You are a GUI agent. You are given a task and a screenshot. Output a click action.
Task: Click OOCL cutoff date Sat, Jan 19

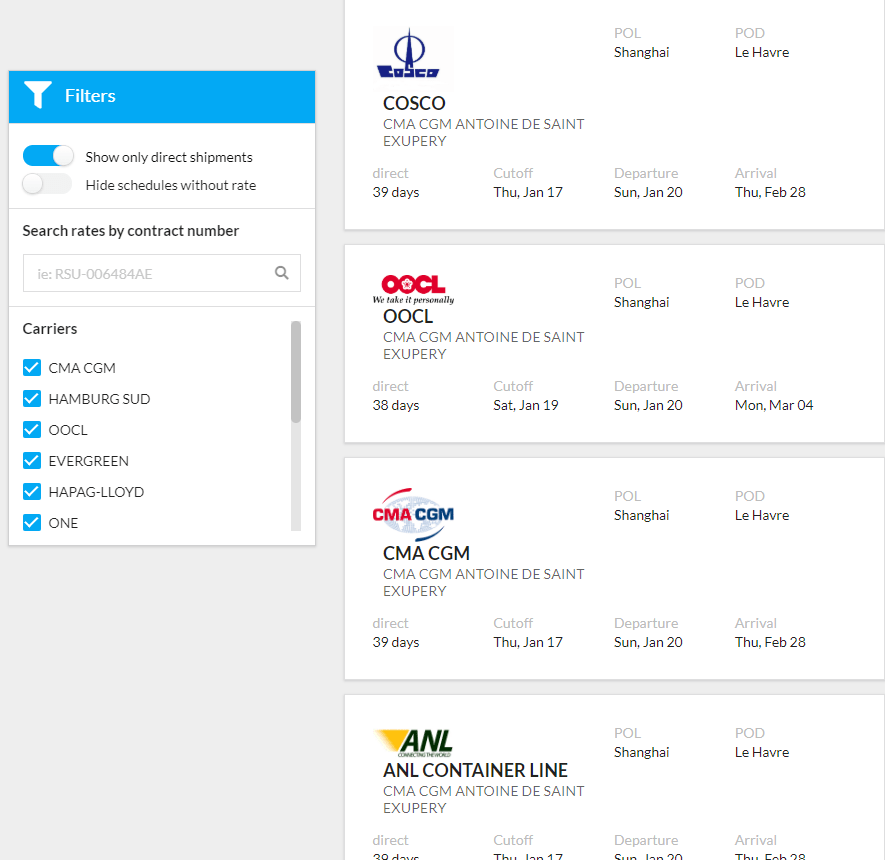pyautogui.click(x=525, y=405)
